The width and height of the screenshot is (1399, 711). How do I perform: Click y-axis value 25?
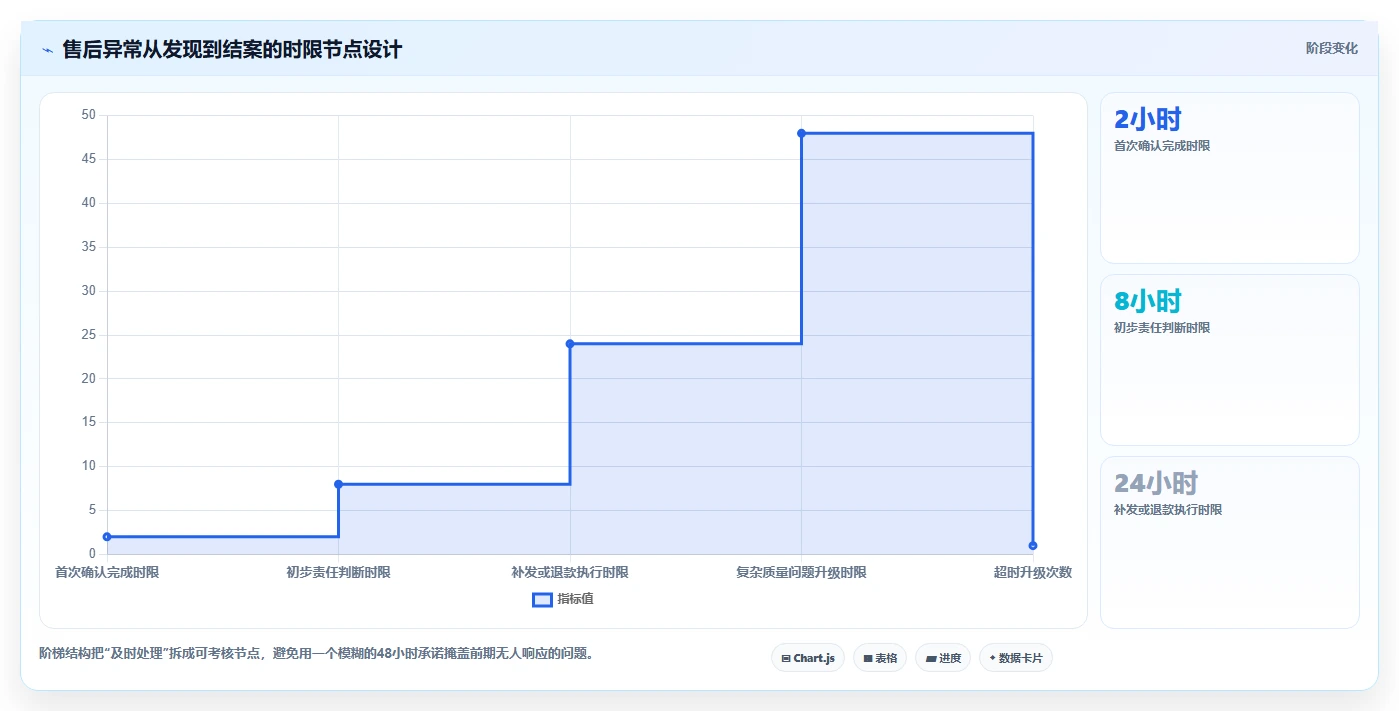click(88, 335)
